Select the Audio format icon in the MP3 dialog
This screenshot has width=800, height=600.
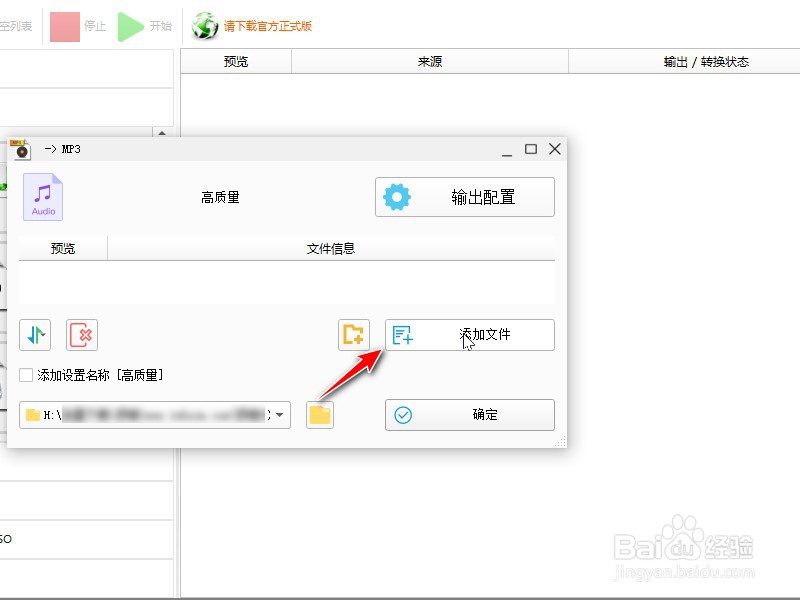(43, 196)
